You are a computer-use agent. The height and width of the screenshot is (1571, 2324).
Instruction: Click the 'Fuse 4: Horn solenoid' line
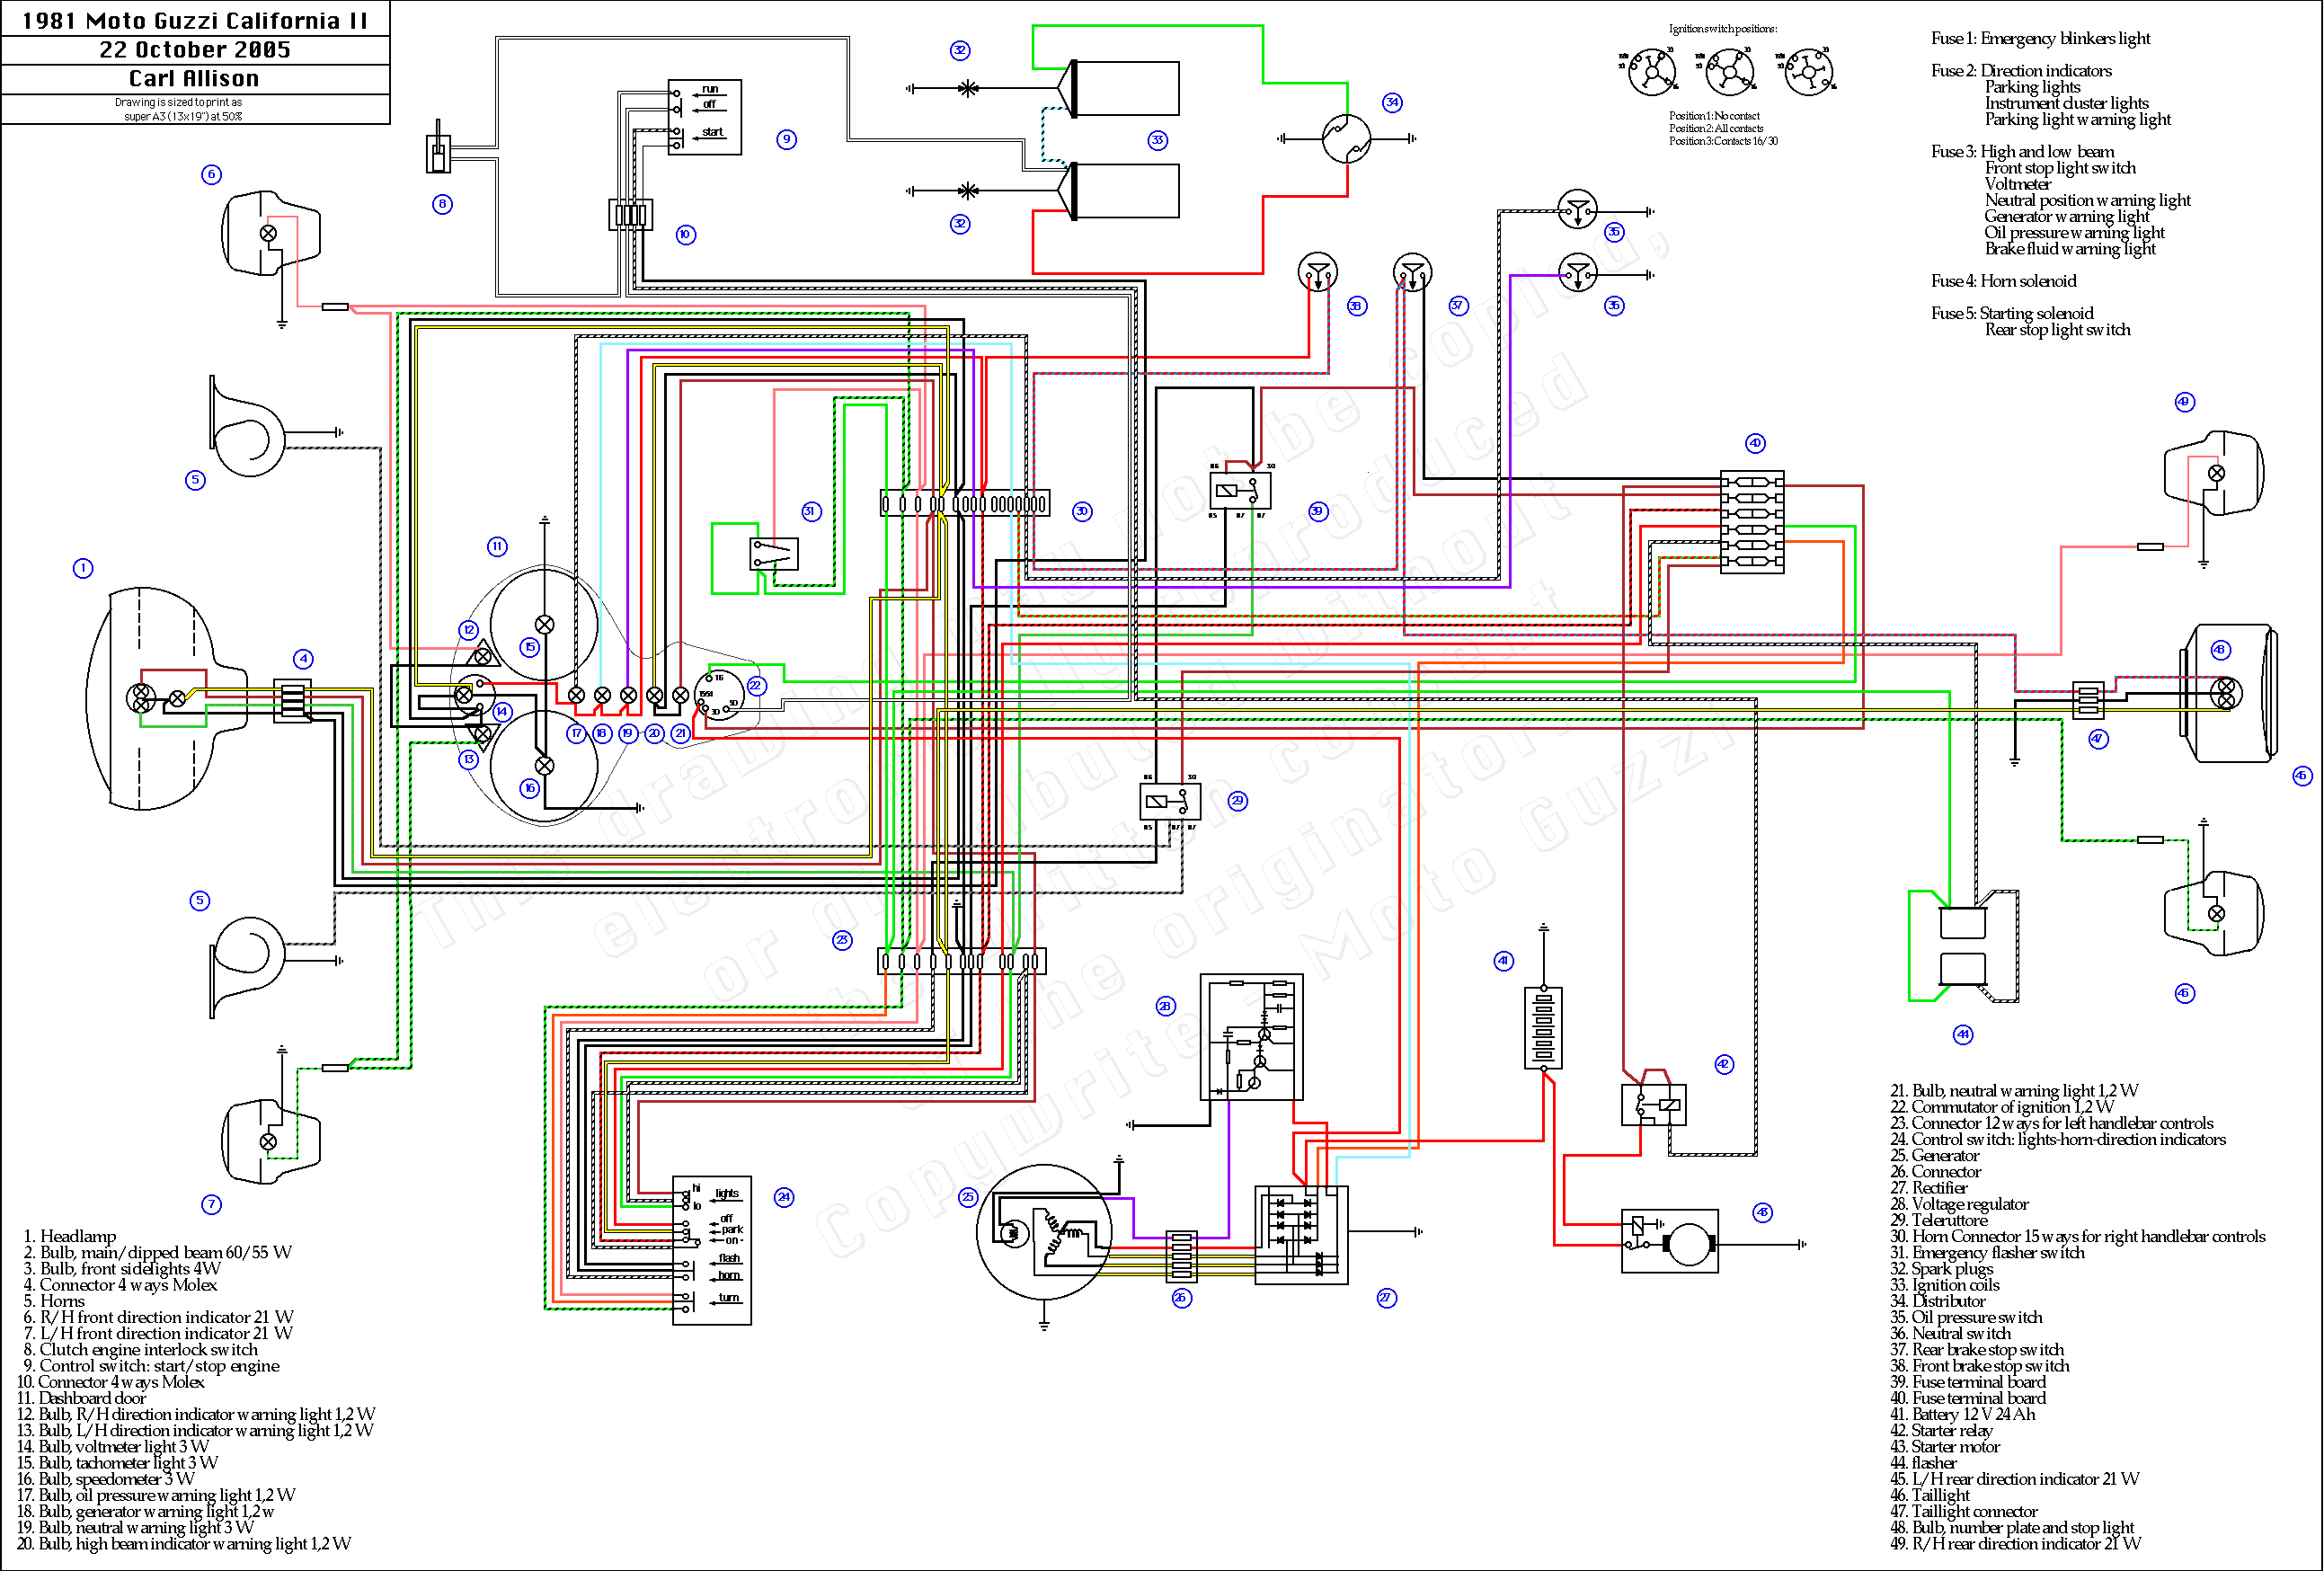2004,281
